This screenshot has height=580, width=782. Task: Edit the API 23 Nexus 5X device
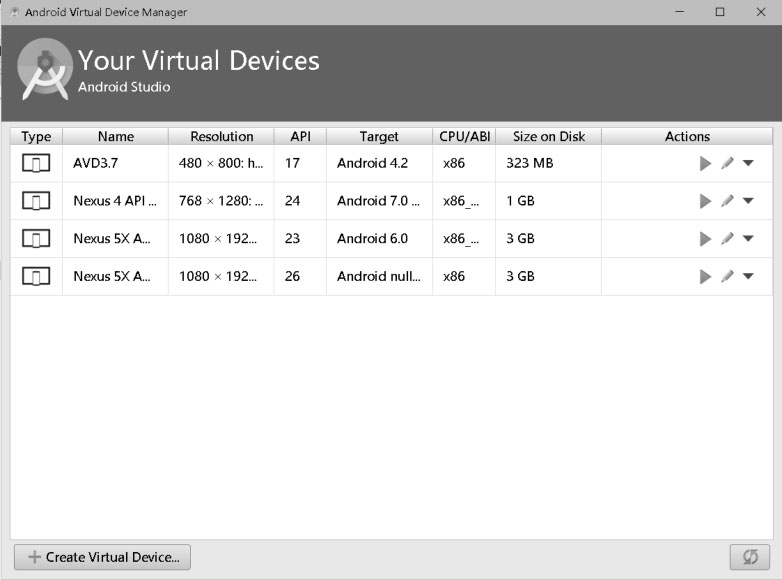coord(727,238)
